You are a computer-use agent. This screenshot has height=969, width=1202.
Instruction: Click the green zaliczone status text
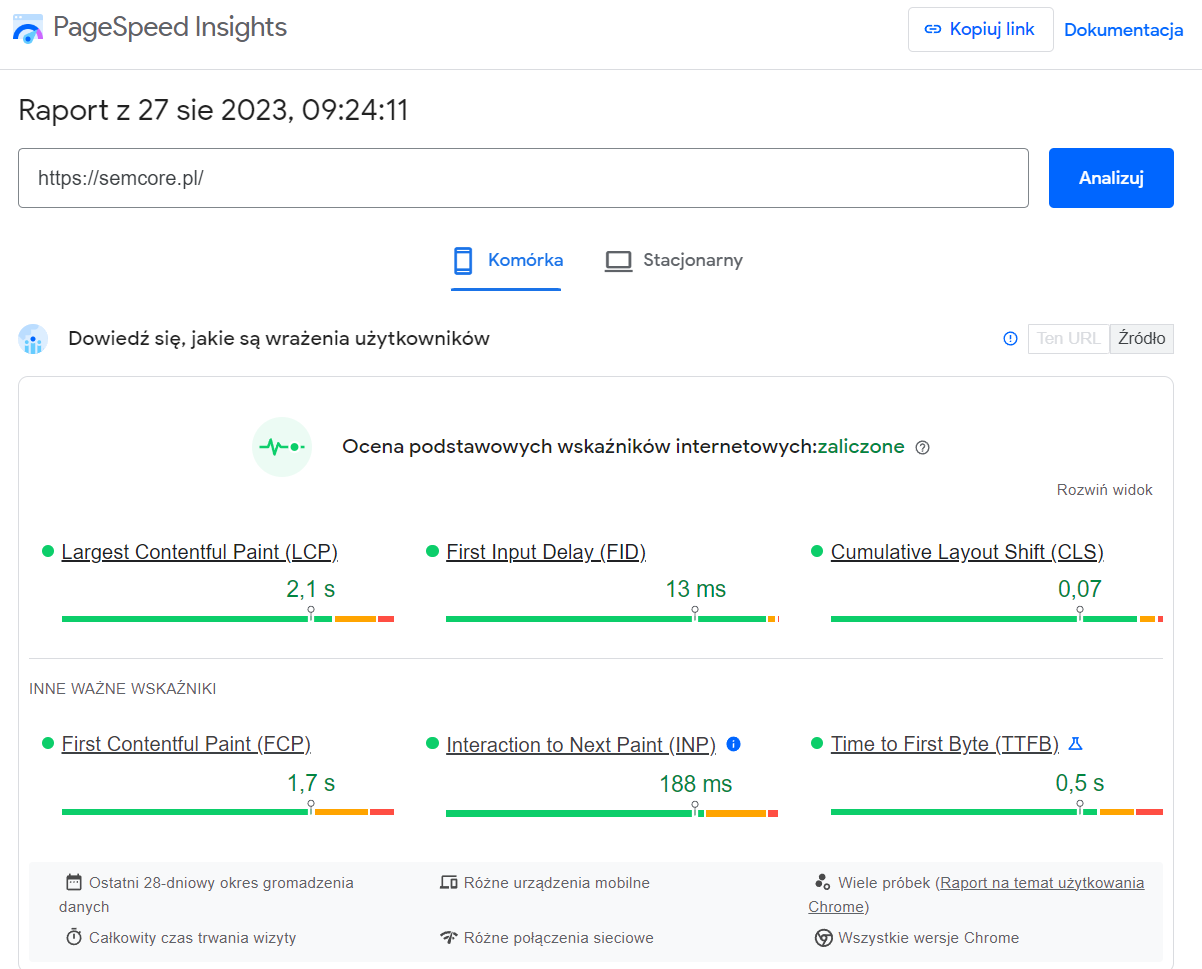[x=861, y=447]
